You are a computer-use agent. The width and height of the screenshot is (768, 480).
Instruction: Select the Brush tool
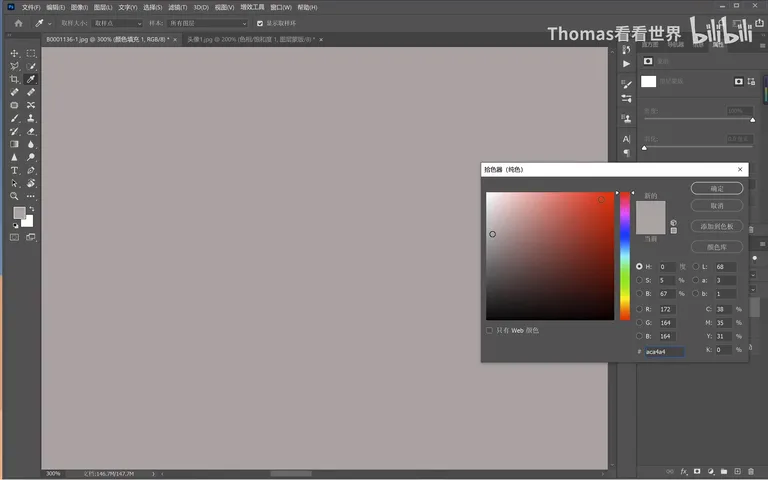click(x=14, y=118)
